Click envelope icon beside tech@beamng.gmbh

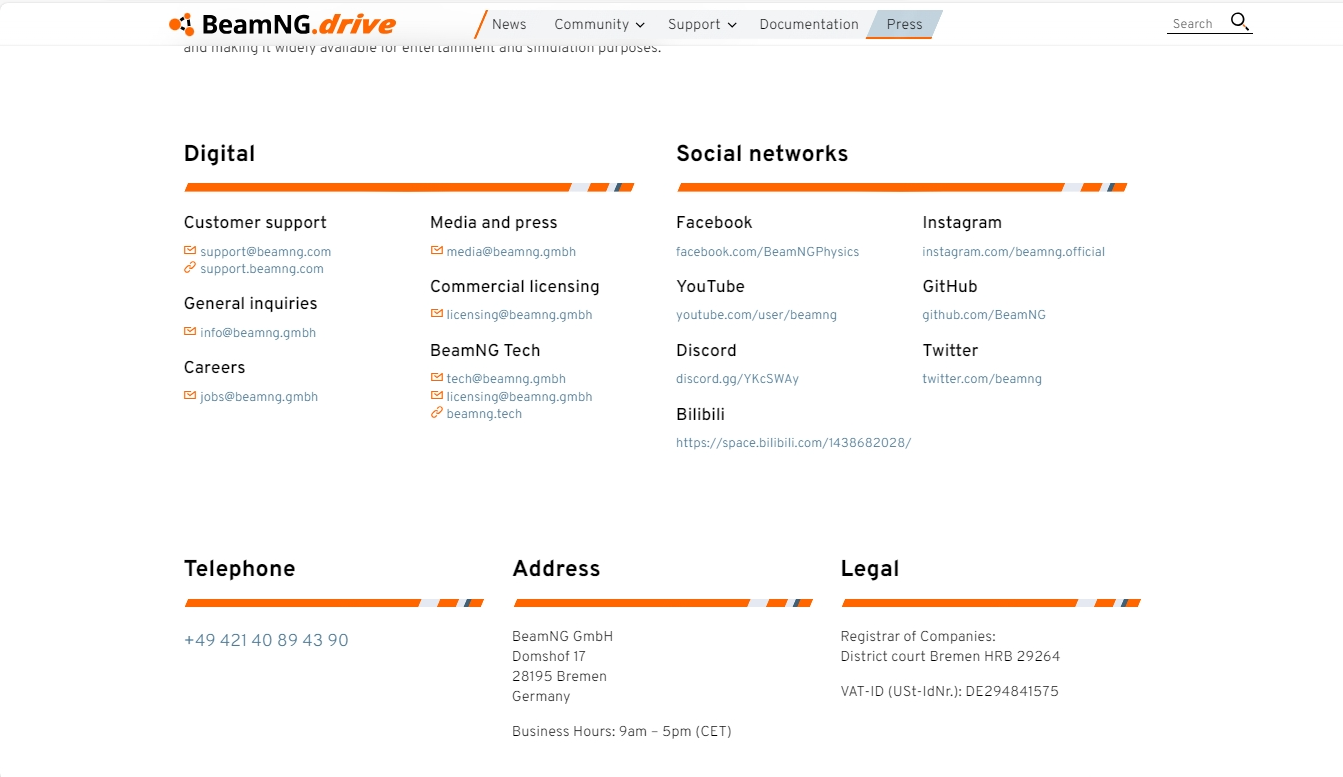(x=437, y=378)
